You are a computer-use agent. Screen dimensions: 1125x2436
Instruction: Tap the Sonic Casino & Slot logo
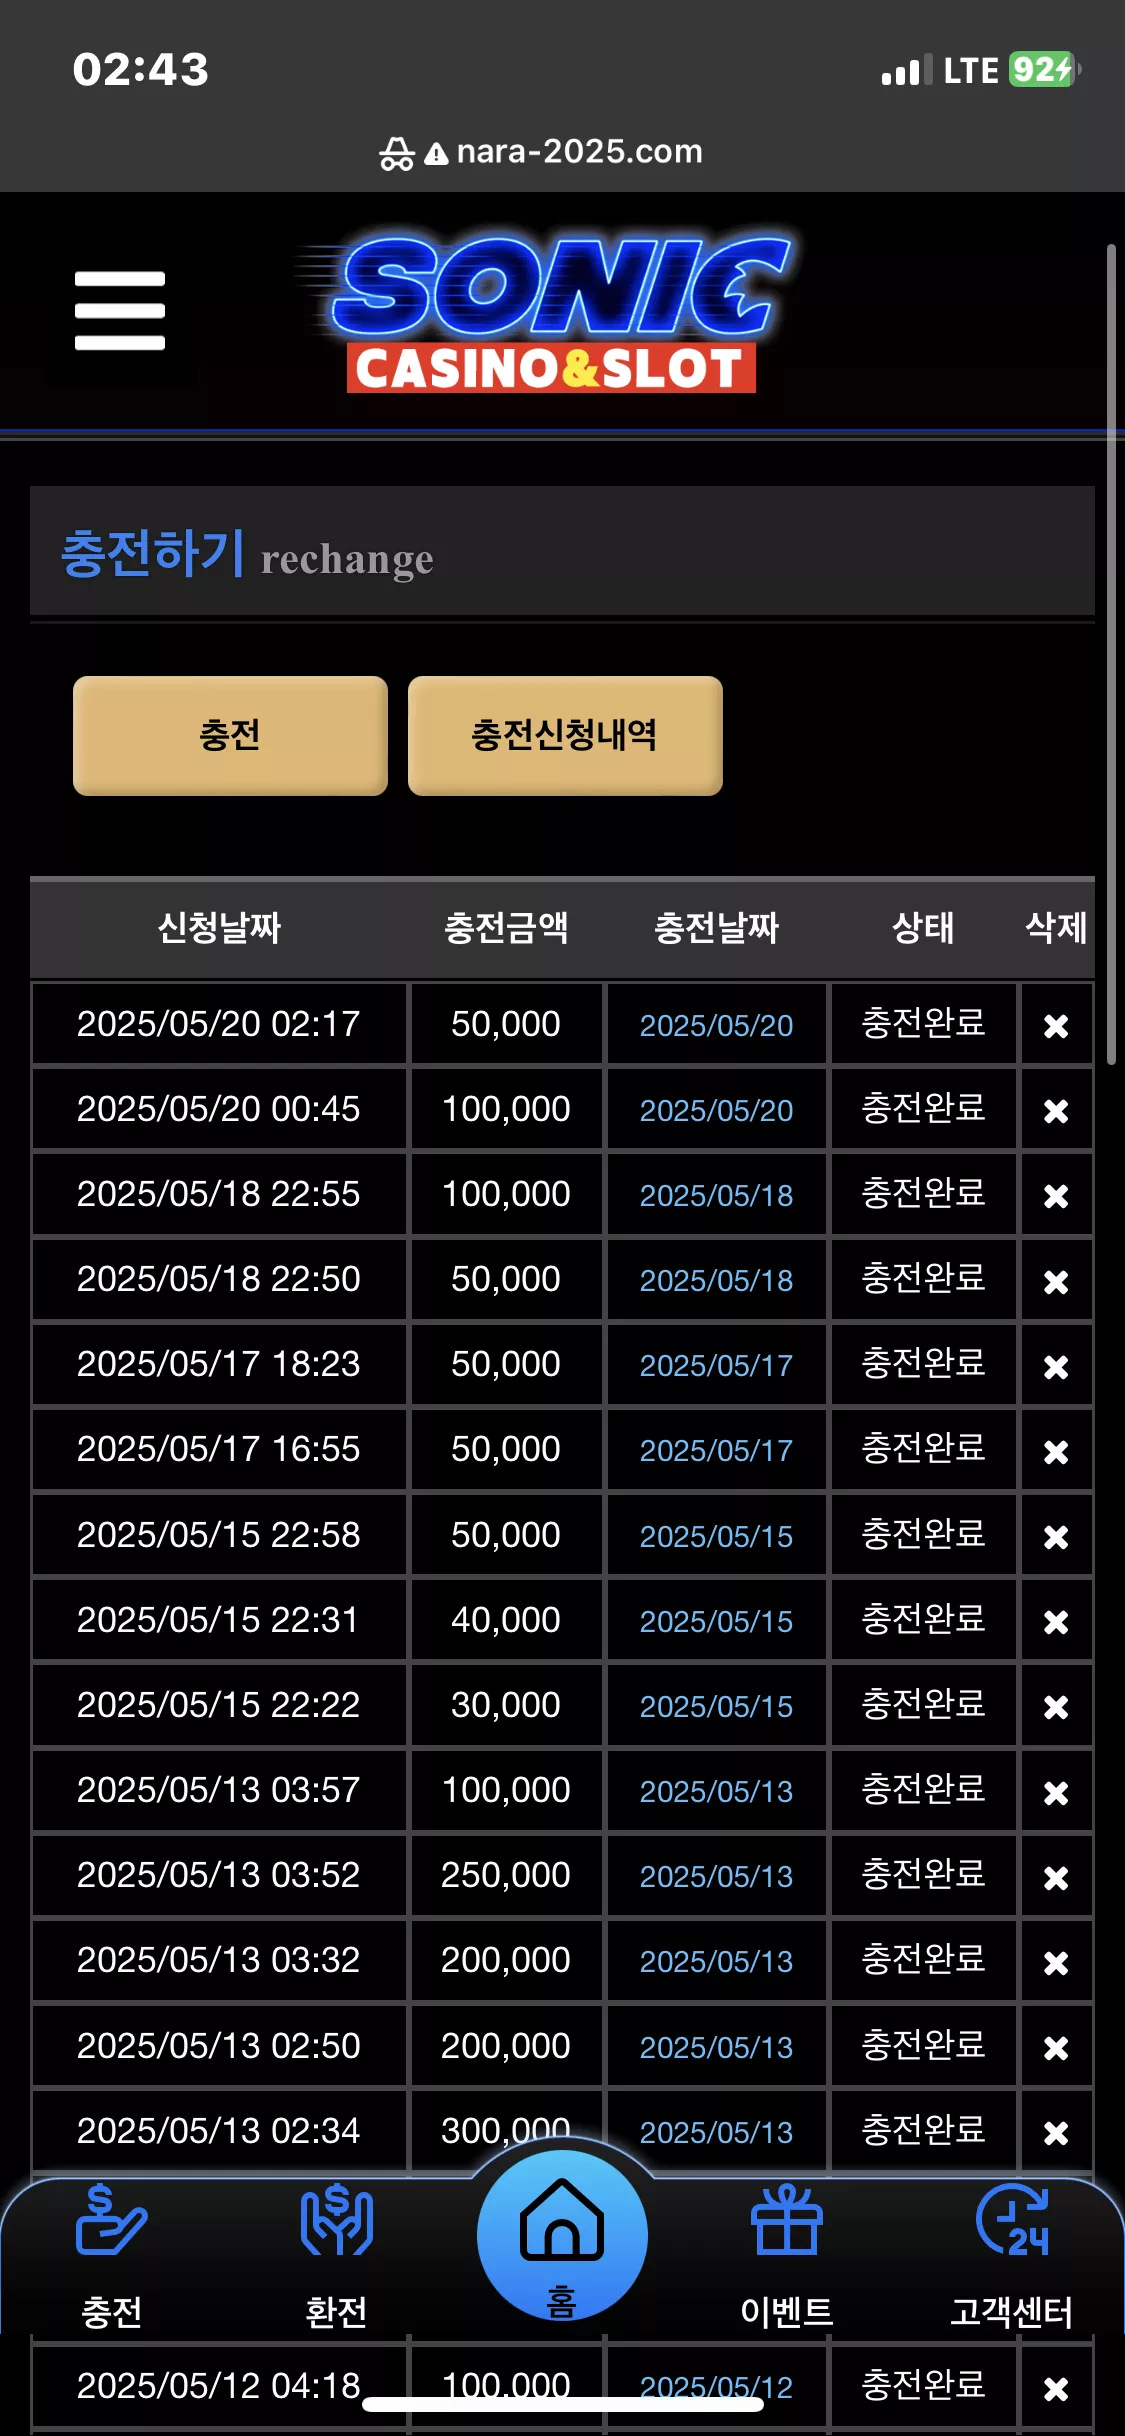tap(547, 313)
